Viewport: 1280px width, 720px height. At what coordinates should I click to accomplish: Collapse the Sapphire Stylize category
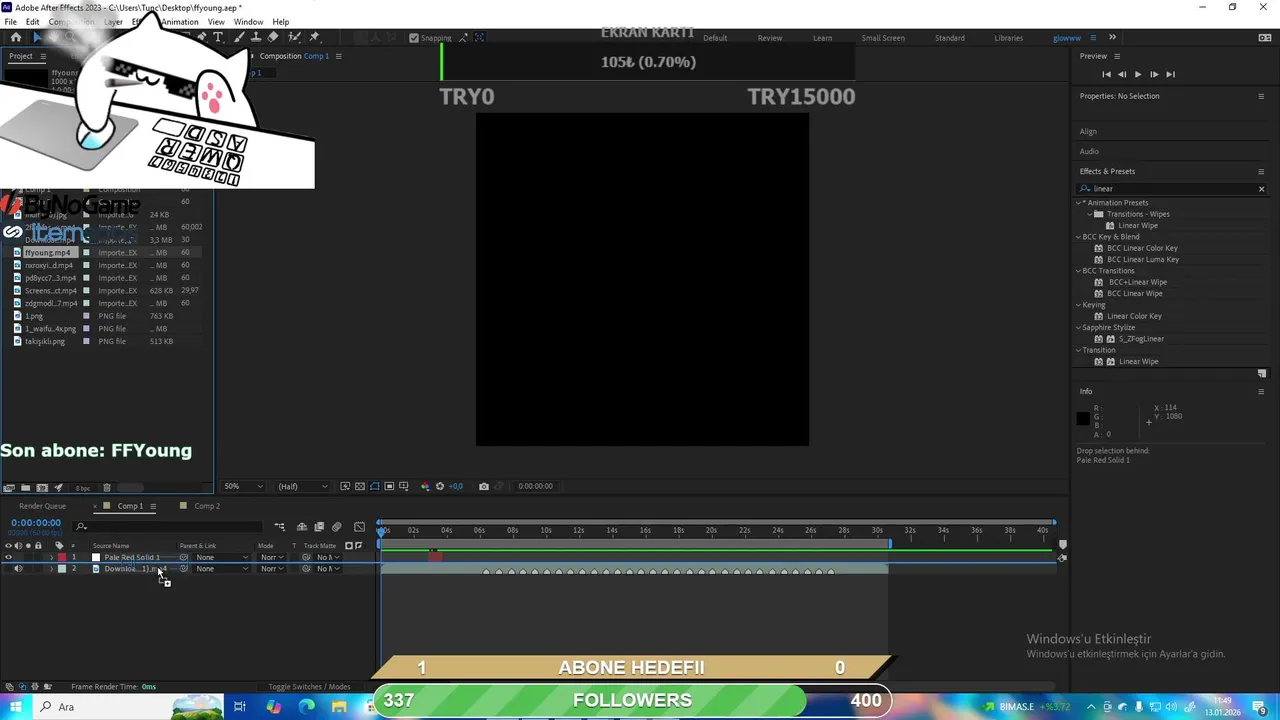point(1080,327)
